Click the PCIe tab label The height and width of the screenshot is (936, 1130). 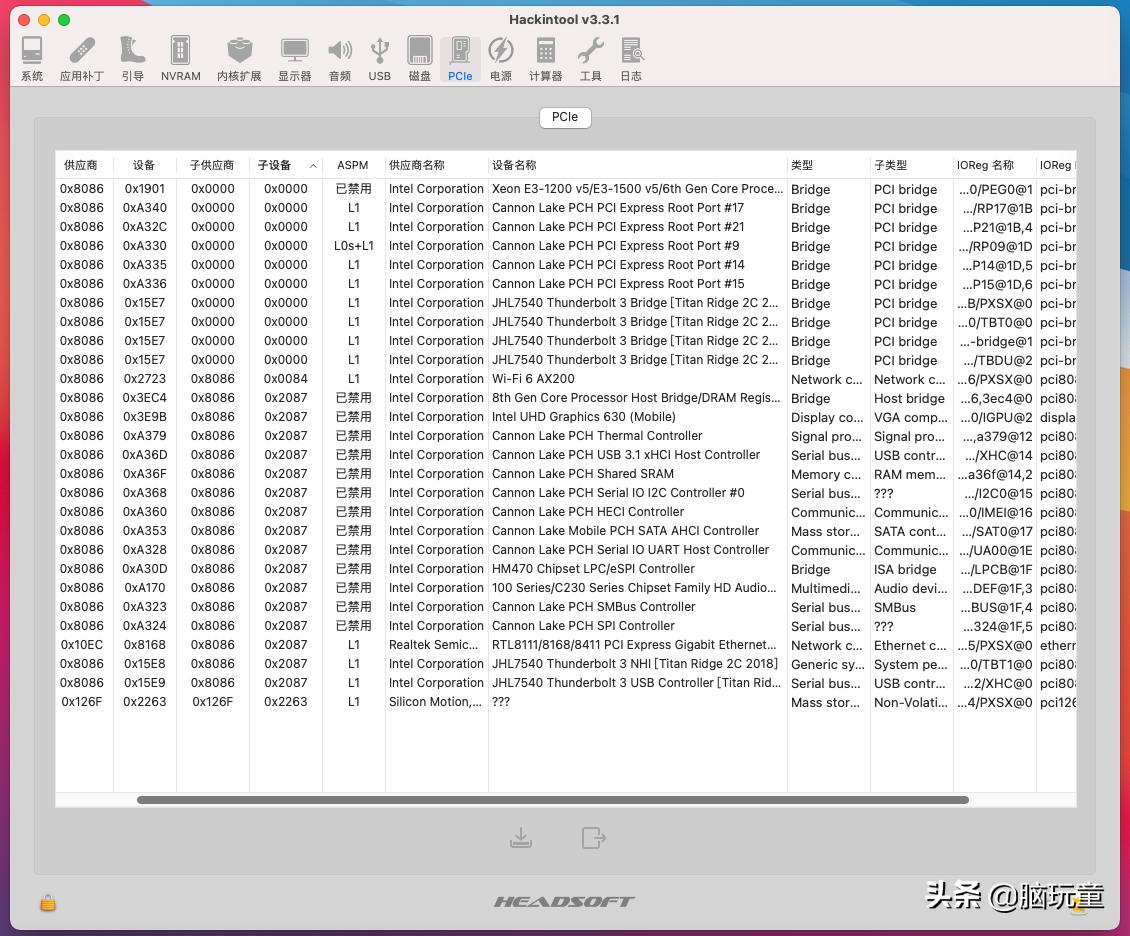[x=565, y=117]
